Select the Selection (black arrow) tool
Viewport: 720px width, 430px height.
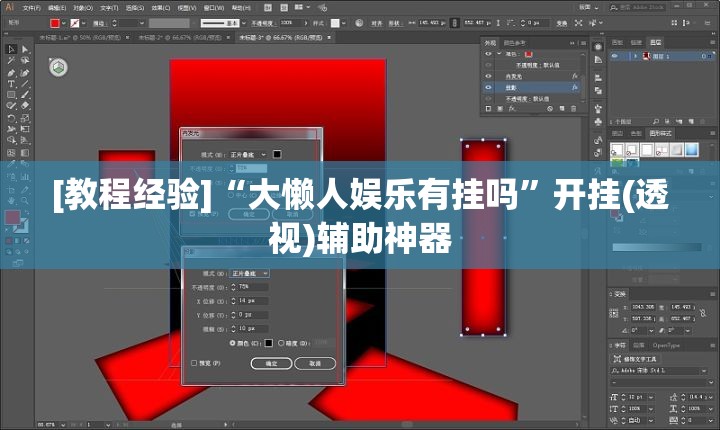pos(11,49)
